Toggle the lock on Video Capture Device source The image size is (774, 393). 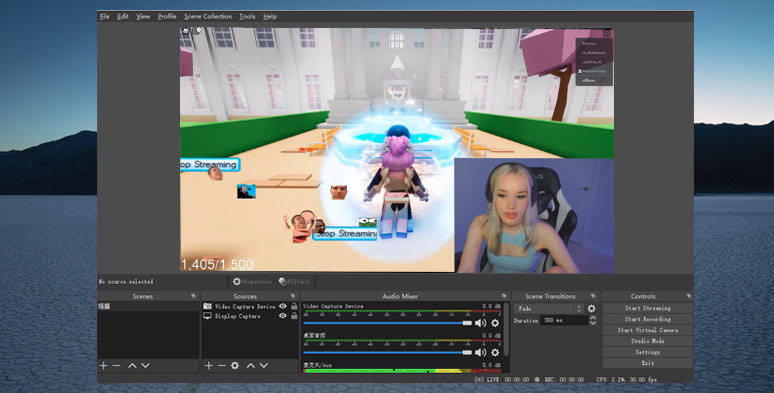click(294, 306)
